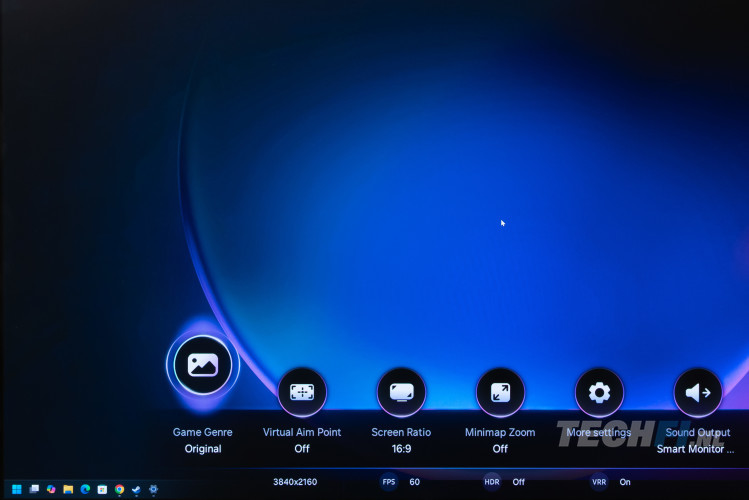Click the "Original" value under Game Genre

tap(203, 449)
